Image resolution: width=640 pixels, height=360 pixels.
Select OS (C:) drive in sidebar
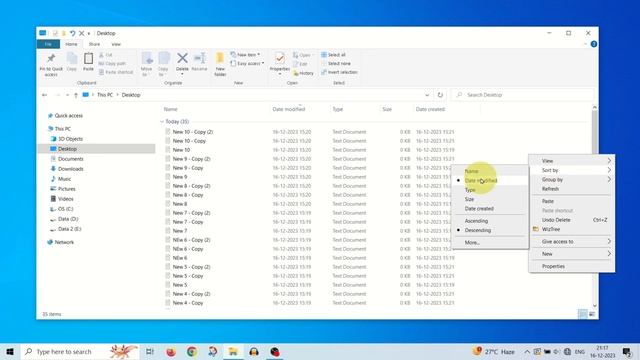coord(65,209)
